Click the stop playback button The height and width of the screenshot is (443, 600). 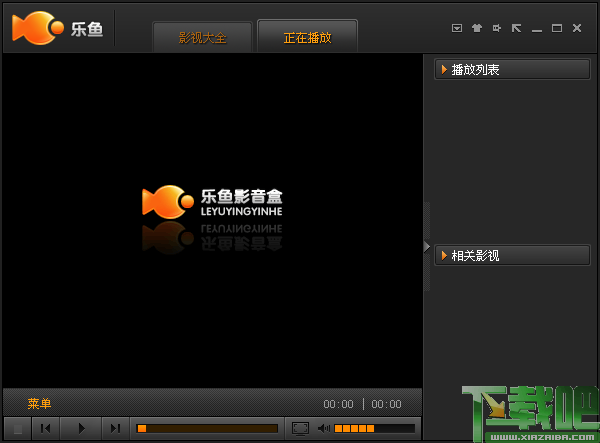[18, 428]
